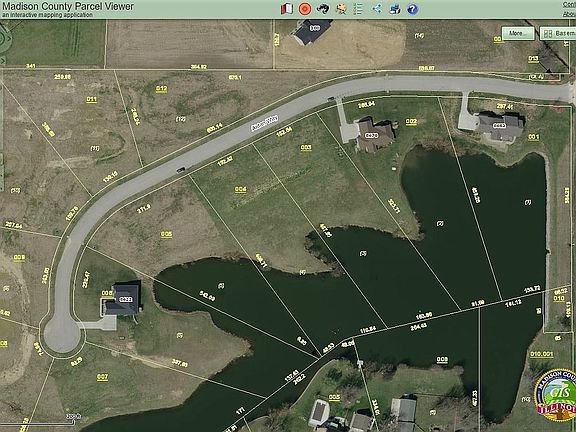
Task: Click the red circular target icon
Action: click(305, 9)
